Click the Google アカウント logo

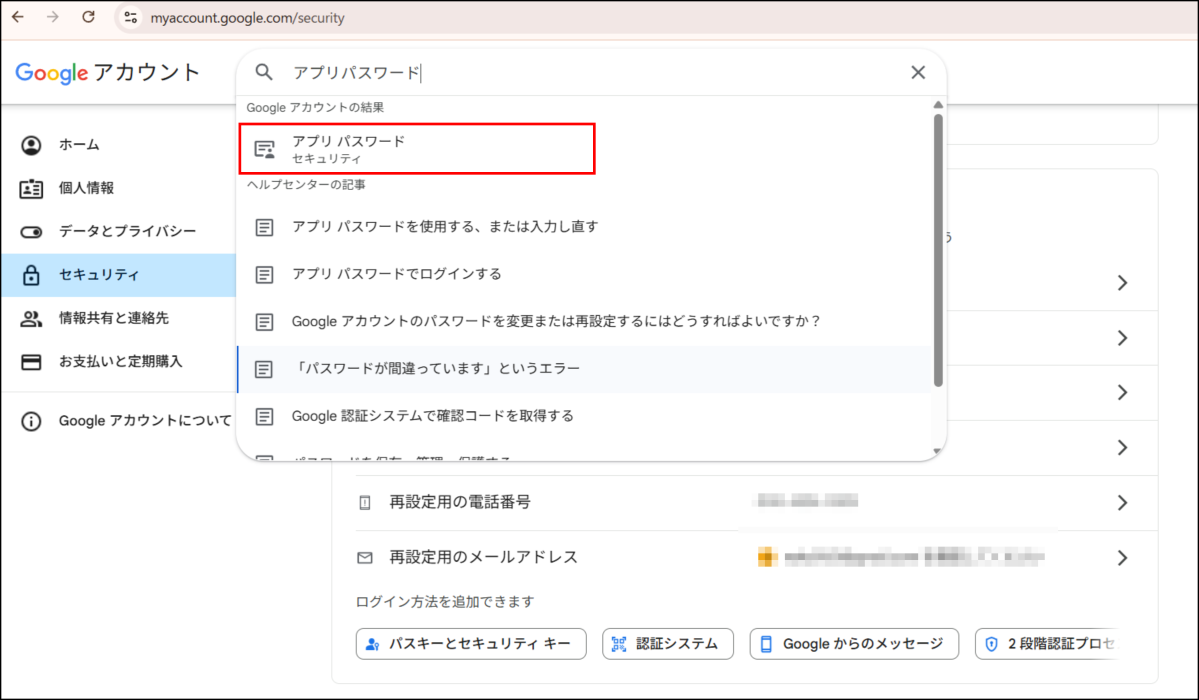(108, 73)
